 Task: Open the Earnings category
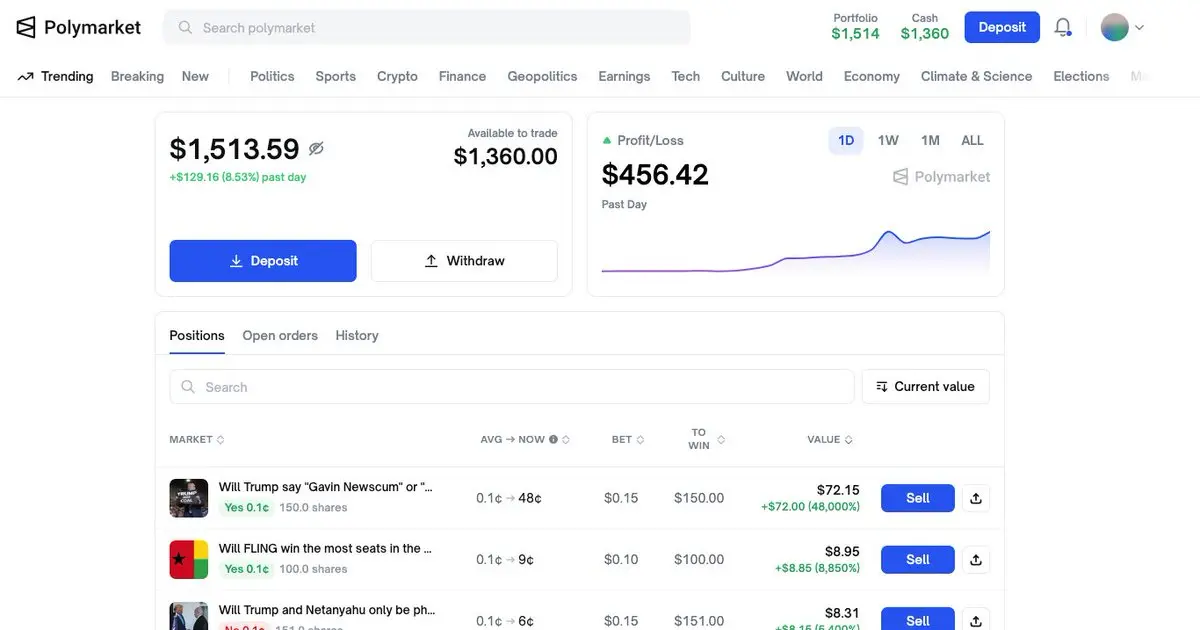point(624,76)
